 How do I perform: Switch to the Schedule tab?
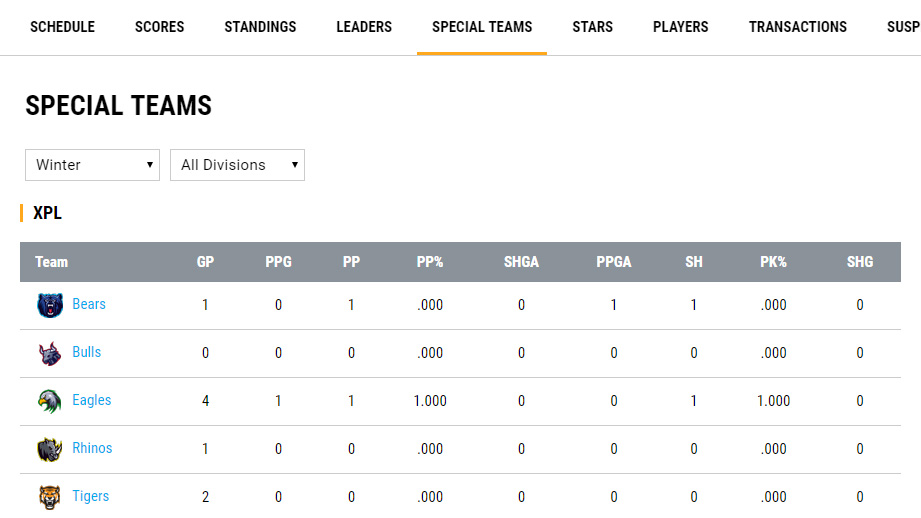[62, 27]
